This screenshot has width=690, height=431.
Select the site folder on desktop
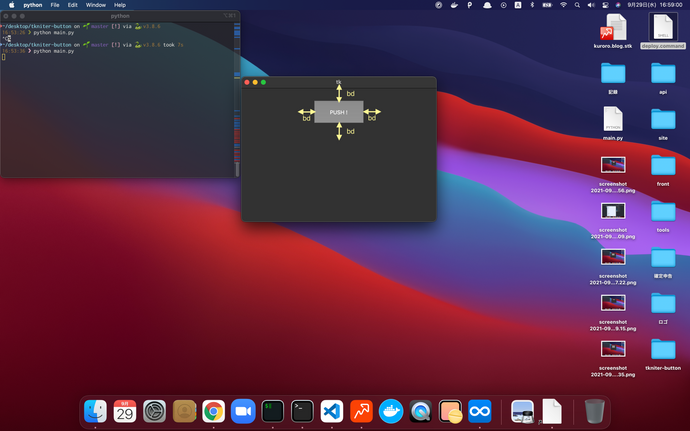pyautogui.click(x=663, y=123)
